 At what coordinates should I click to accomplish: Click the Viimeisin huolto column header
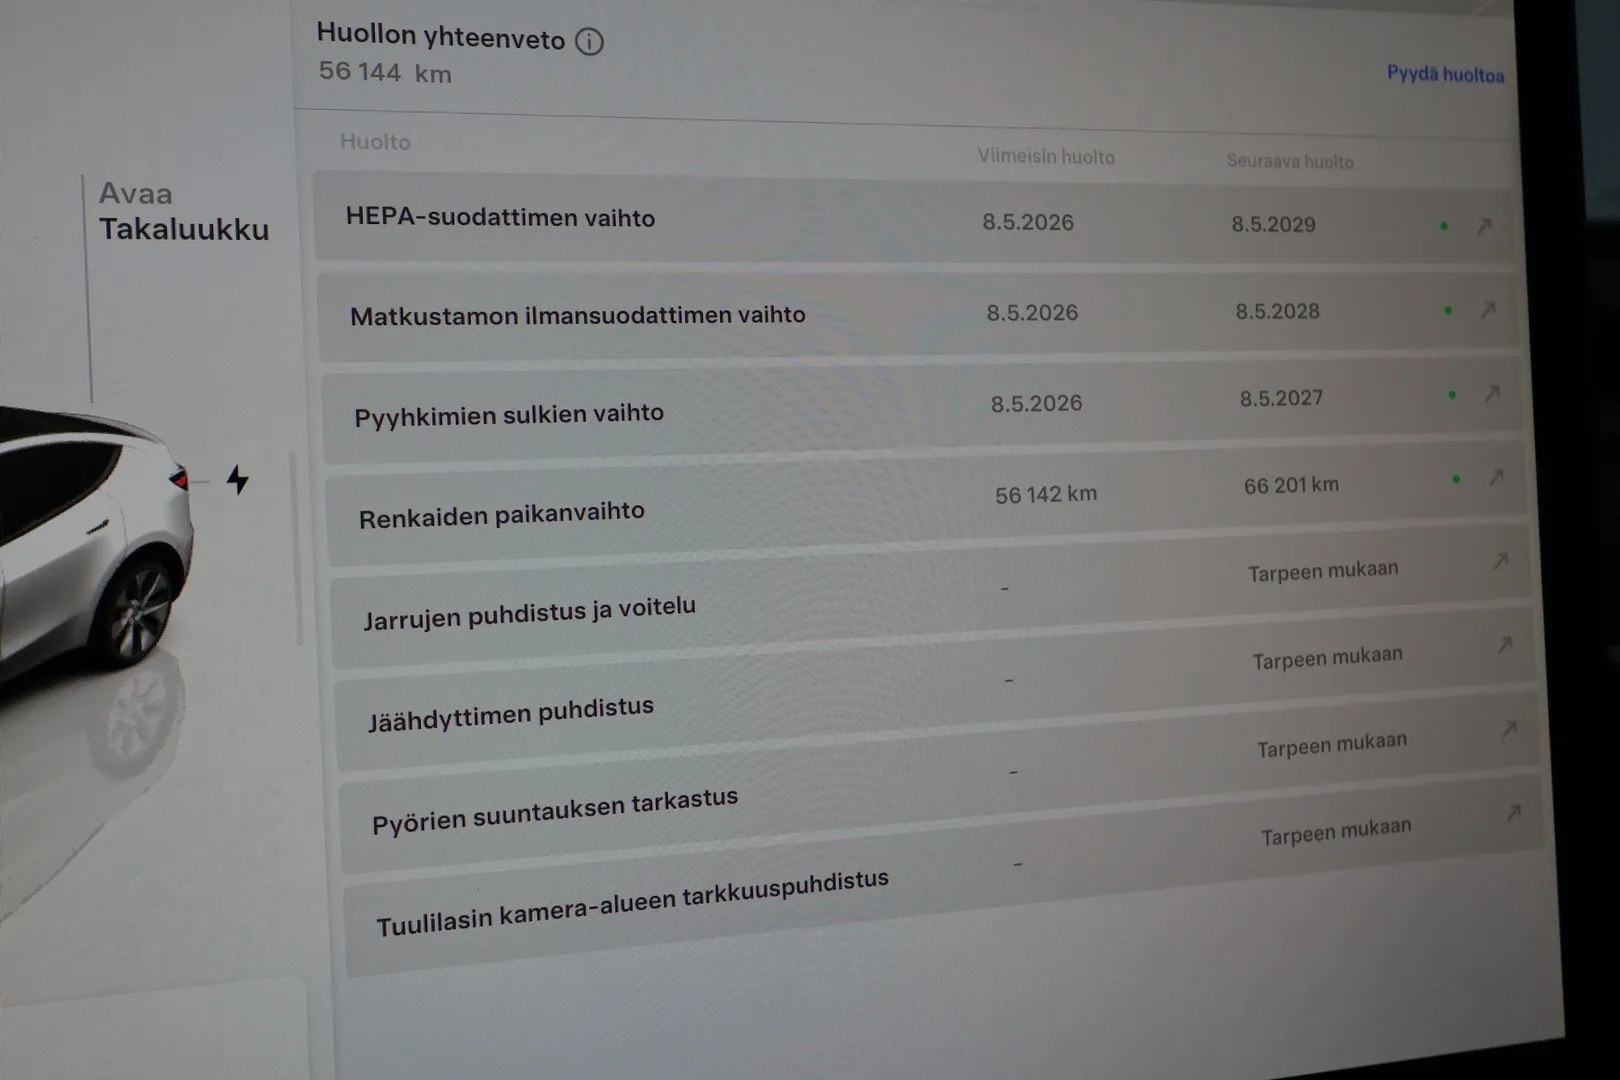[1046, 157]
